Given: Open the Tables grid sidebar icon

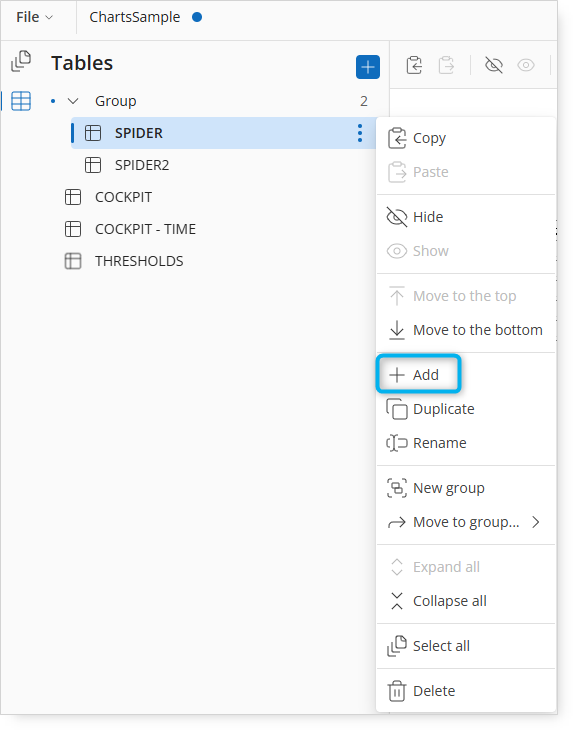Looking at the screenshot, I should (x=21, y=101).
